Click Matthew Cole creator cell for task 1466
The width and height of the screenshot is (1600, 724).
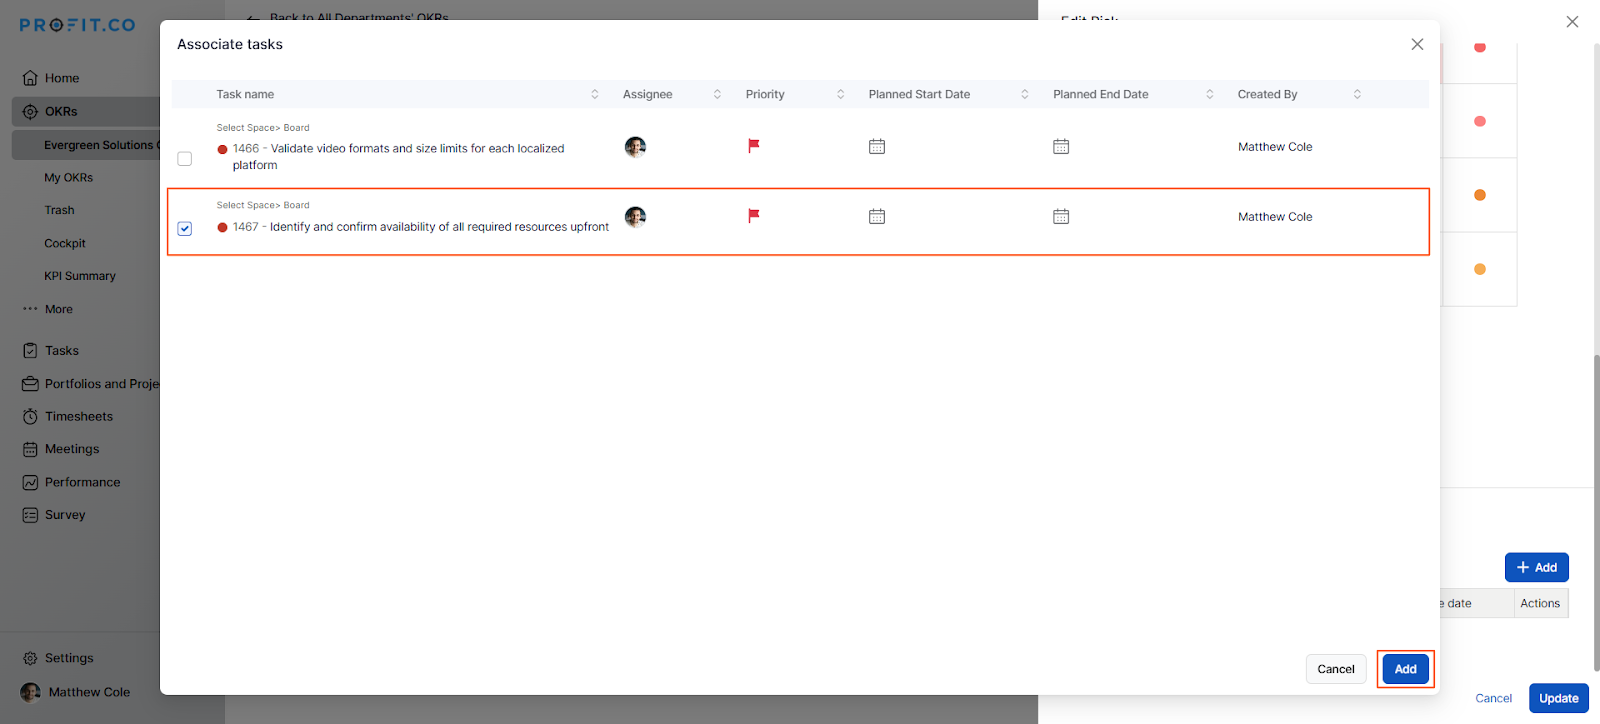[x=1275, y=147]
